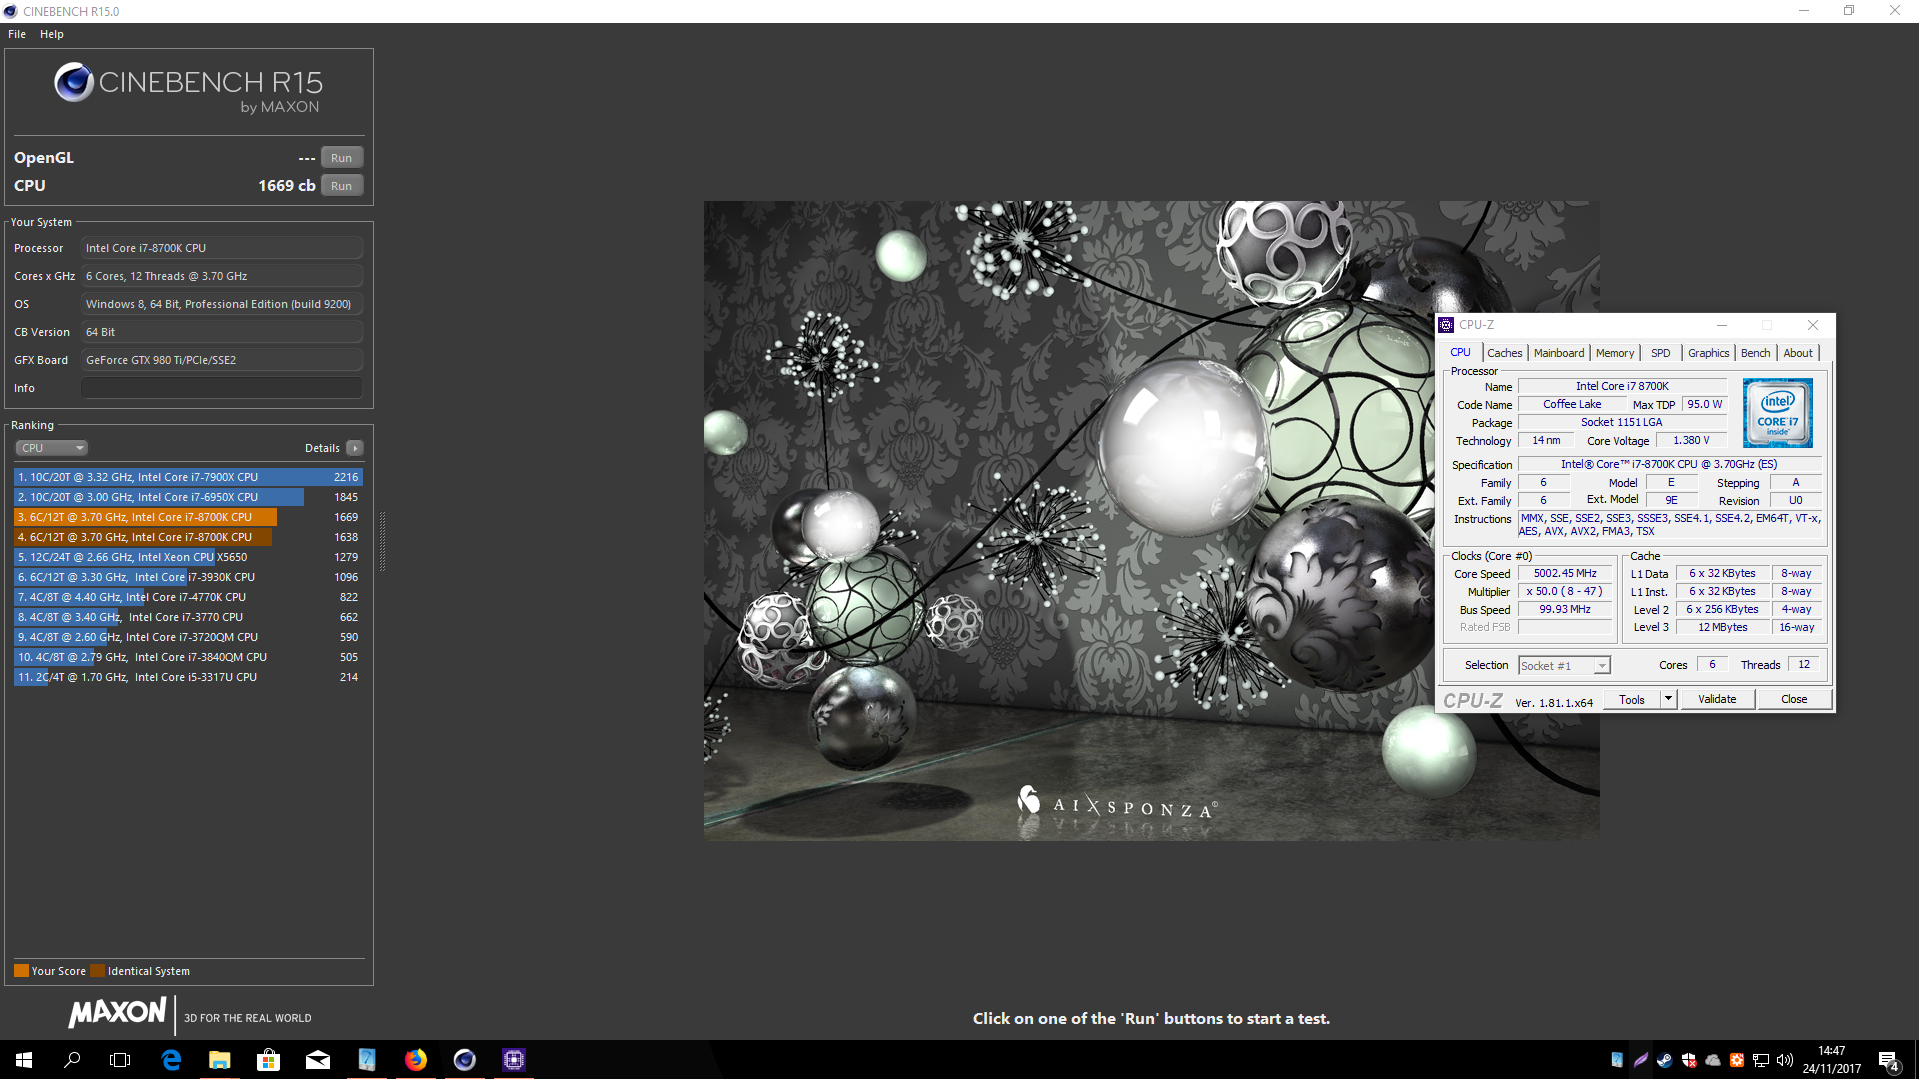Open volume control tray icon
The image size is (1919, 1079).
point(1785,1060)
